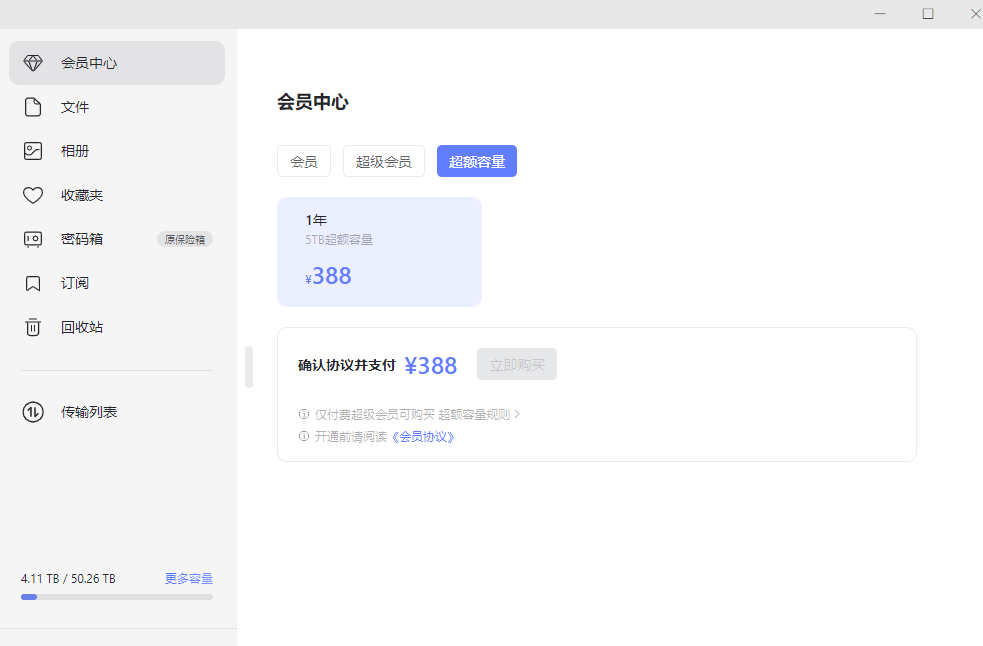Click the info icon beside 开通前请阅读
This screenshot has height=646, width=983.
pos(304,437)
